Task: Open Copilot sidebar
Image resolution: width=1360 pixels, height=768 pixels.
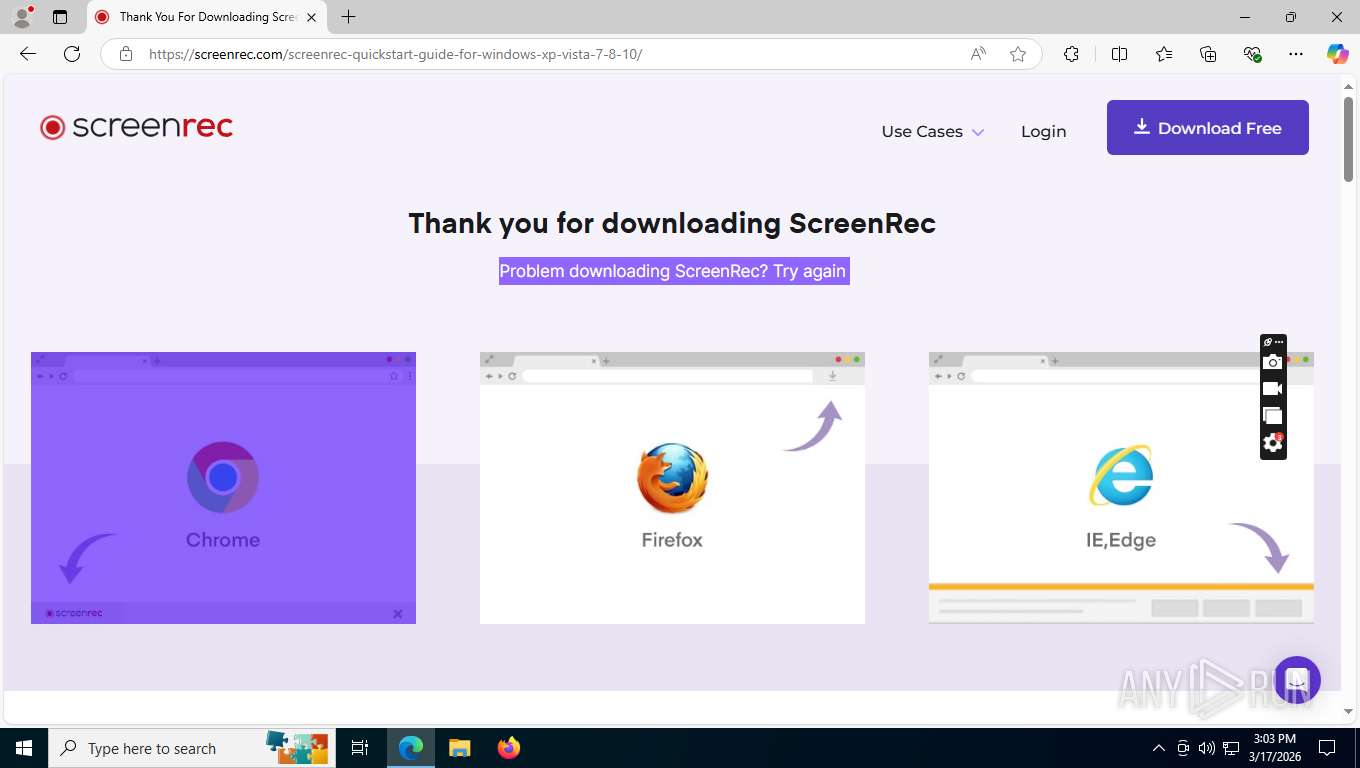Action: coord(1338,54)
